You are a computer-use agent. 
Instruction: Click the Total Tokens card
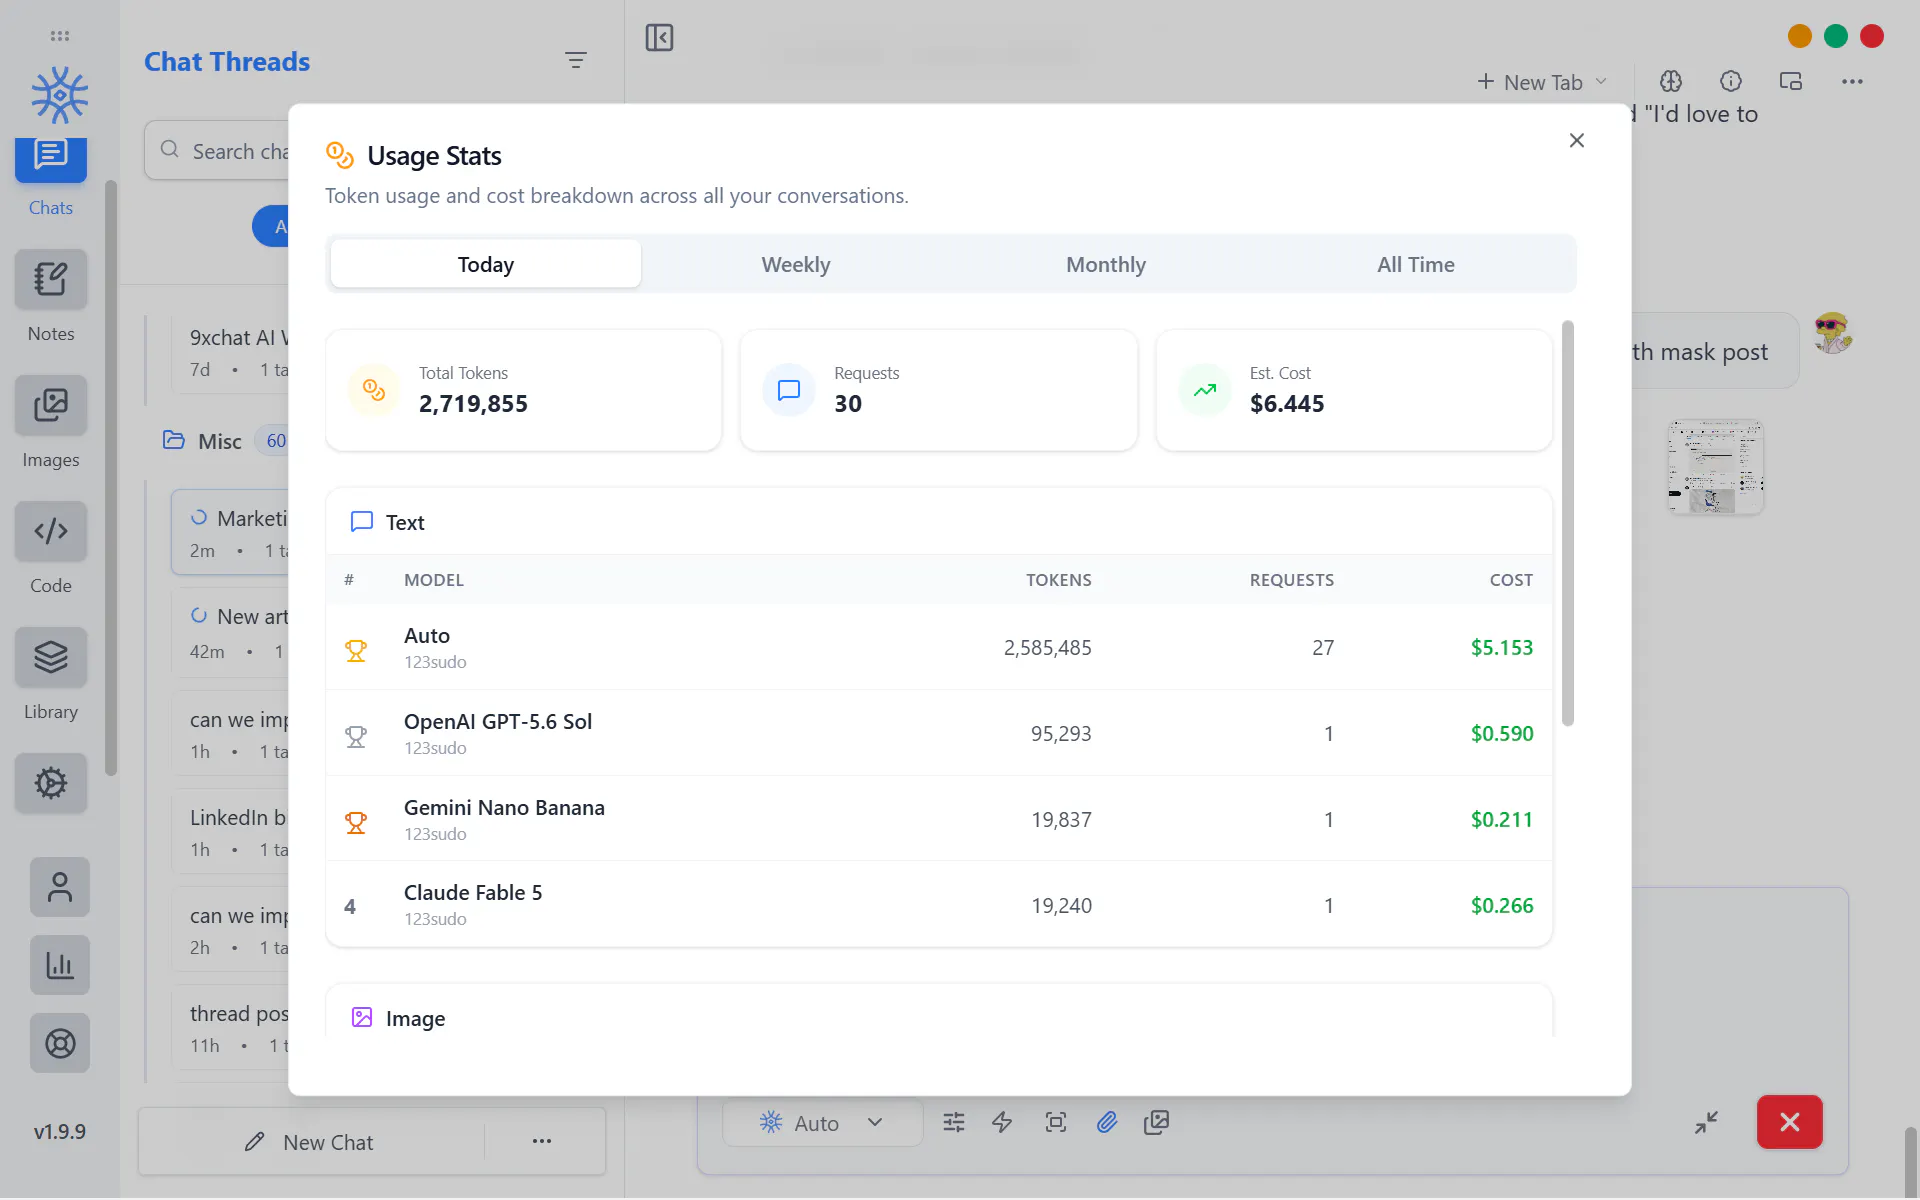tap(524, 390)
